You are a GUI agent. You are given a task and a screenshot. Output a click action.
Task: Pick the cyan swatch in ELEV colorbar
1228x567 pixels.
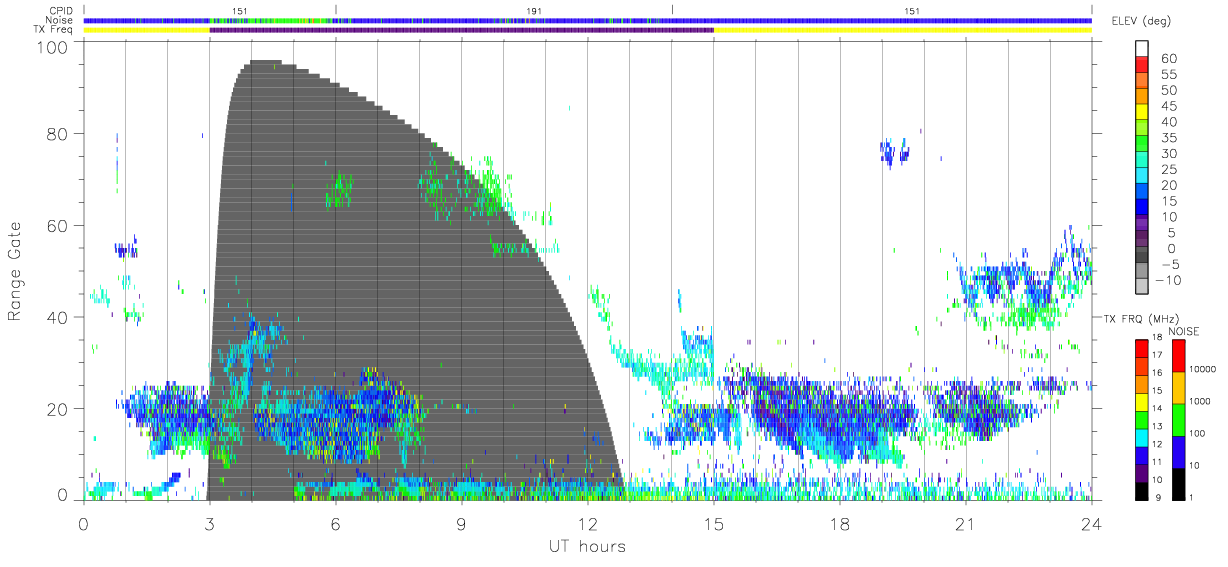[1143, 174]
